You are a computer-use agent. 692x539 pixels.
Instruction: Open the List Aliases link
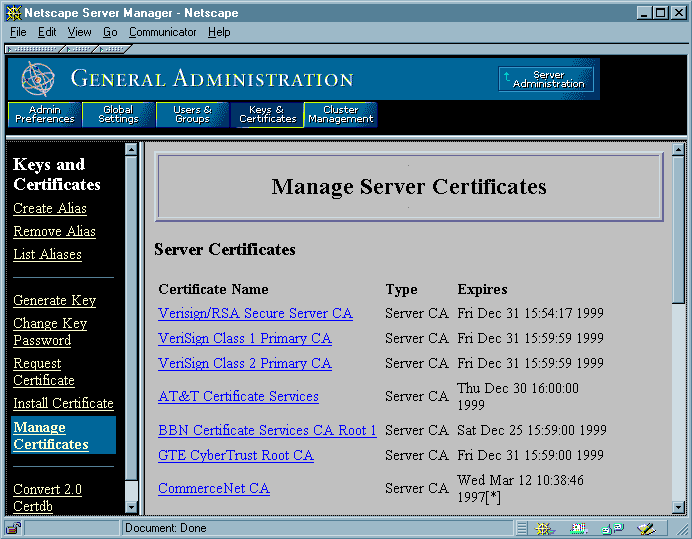(47, 254)
